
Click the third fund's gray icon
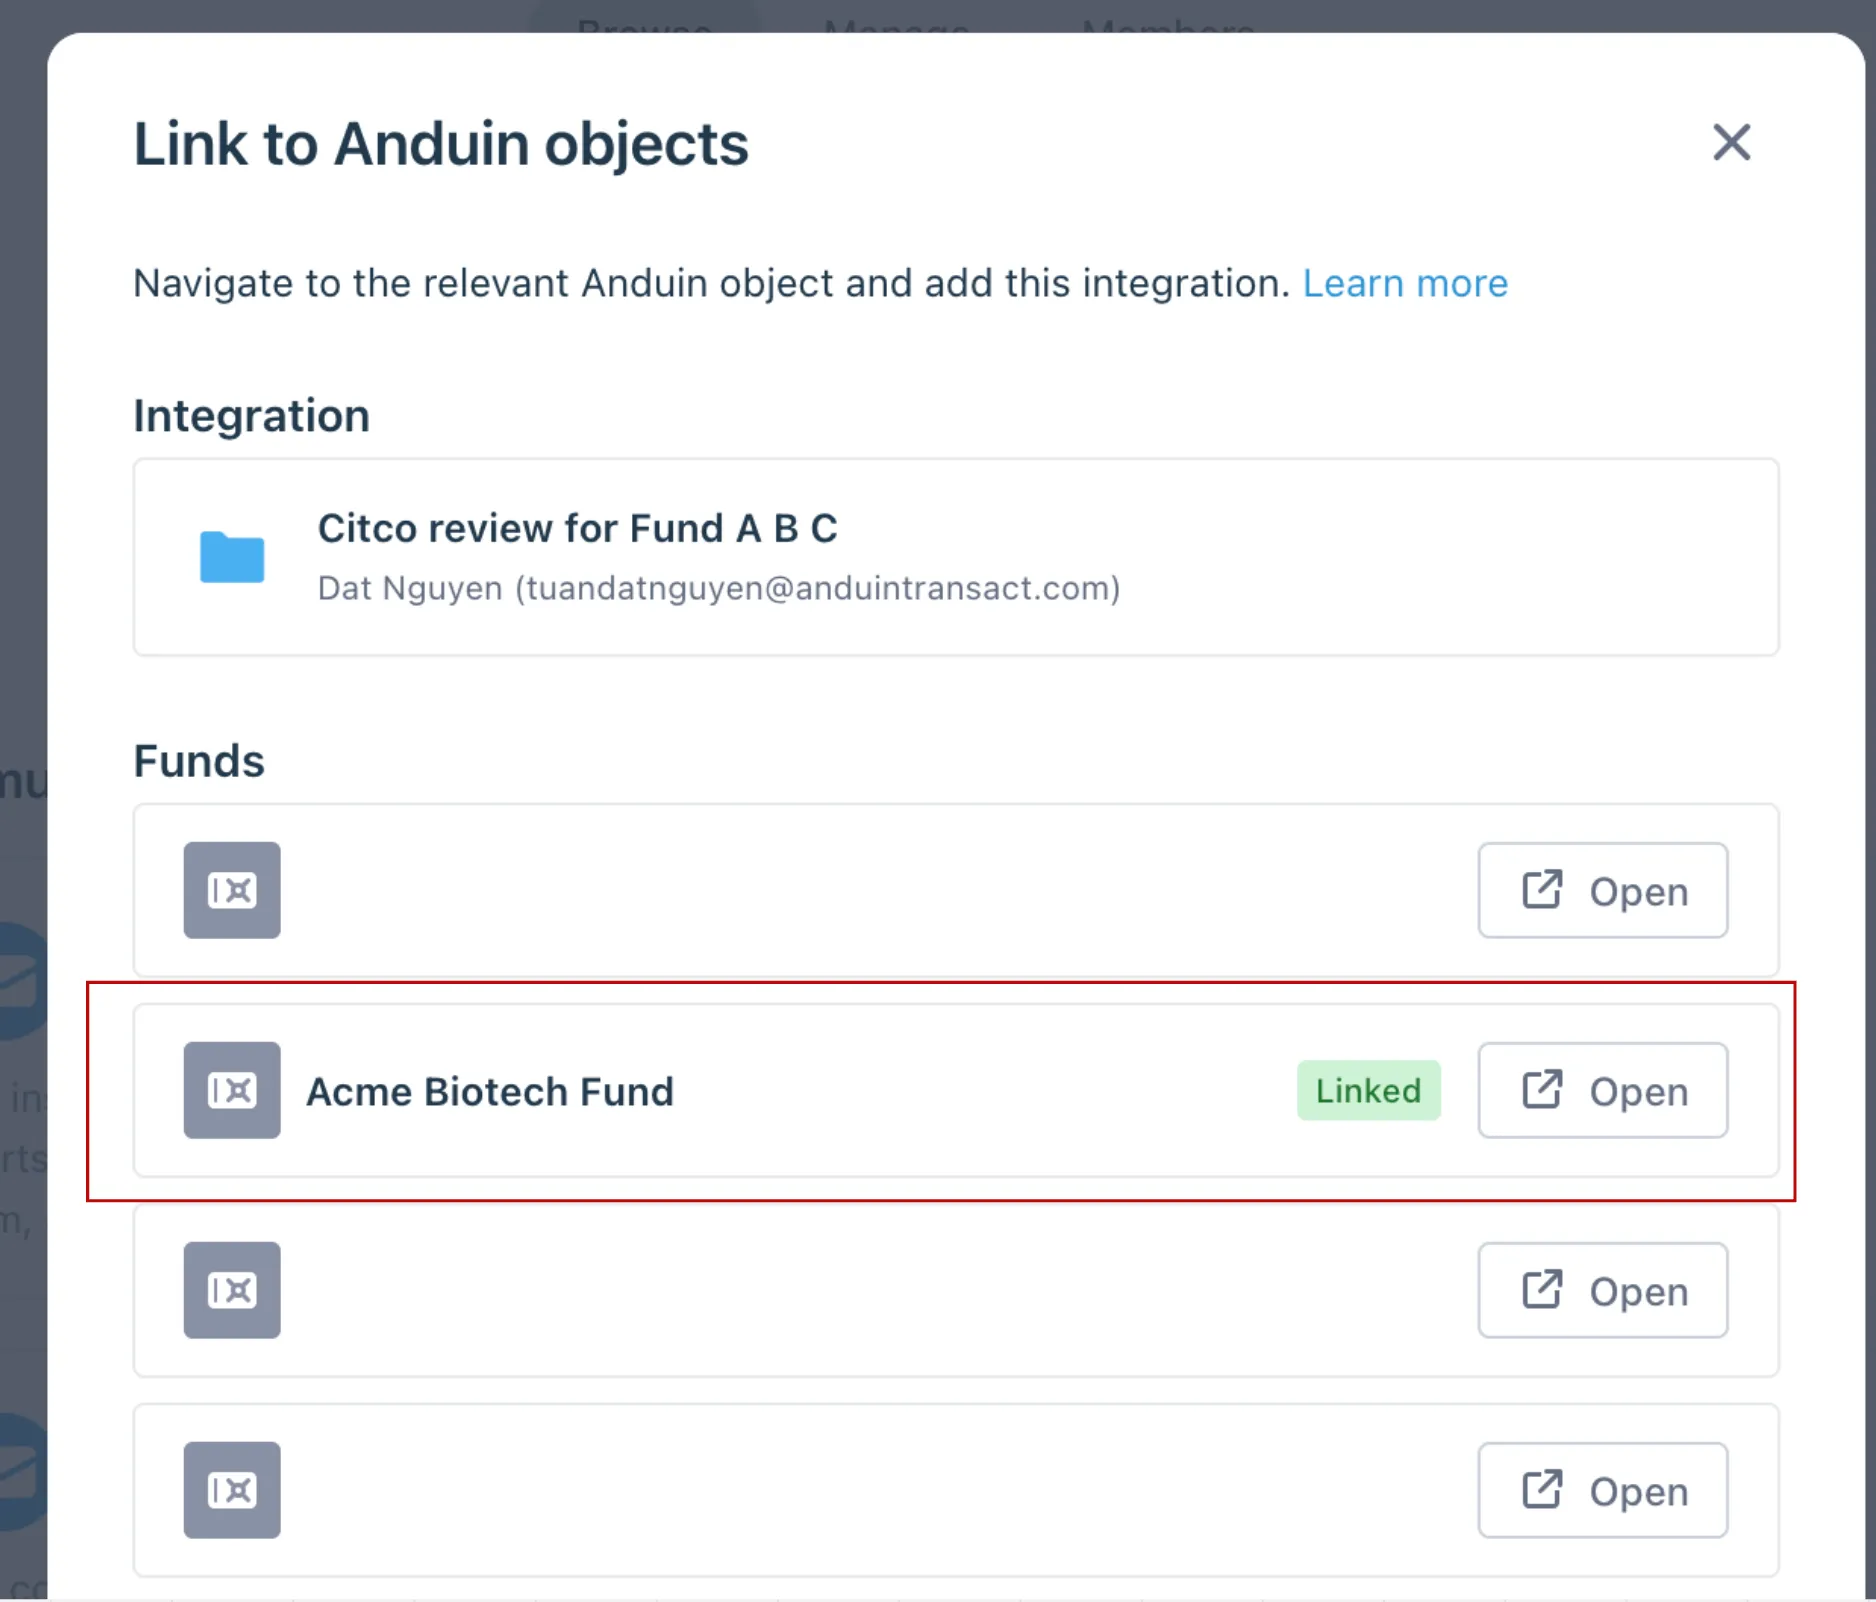[232, 1290]
